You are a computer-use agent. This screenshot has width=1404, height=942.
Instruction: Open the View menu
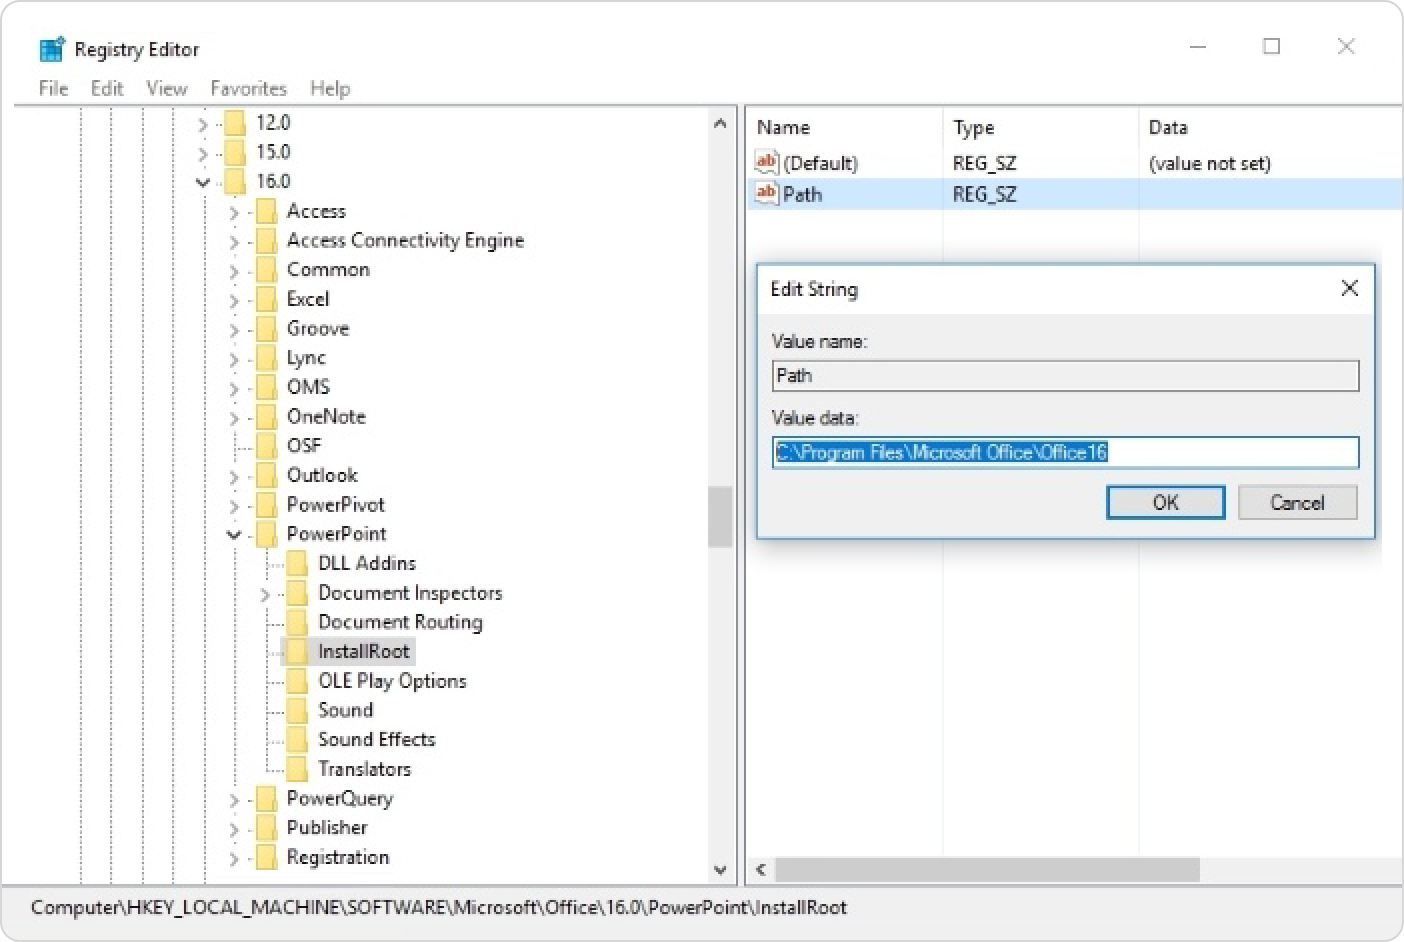click(x=166, y=88)
